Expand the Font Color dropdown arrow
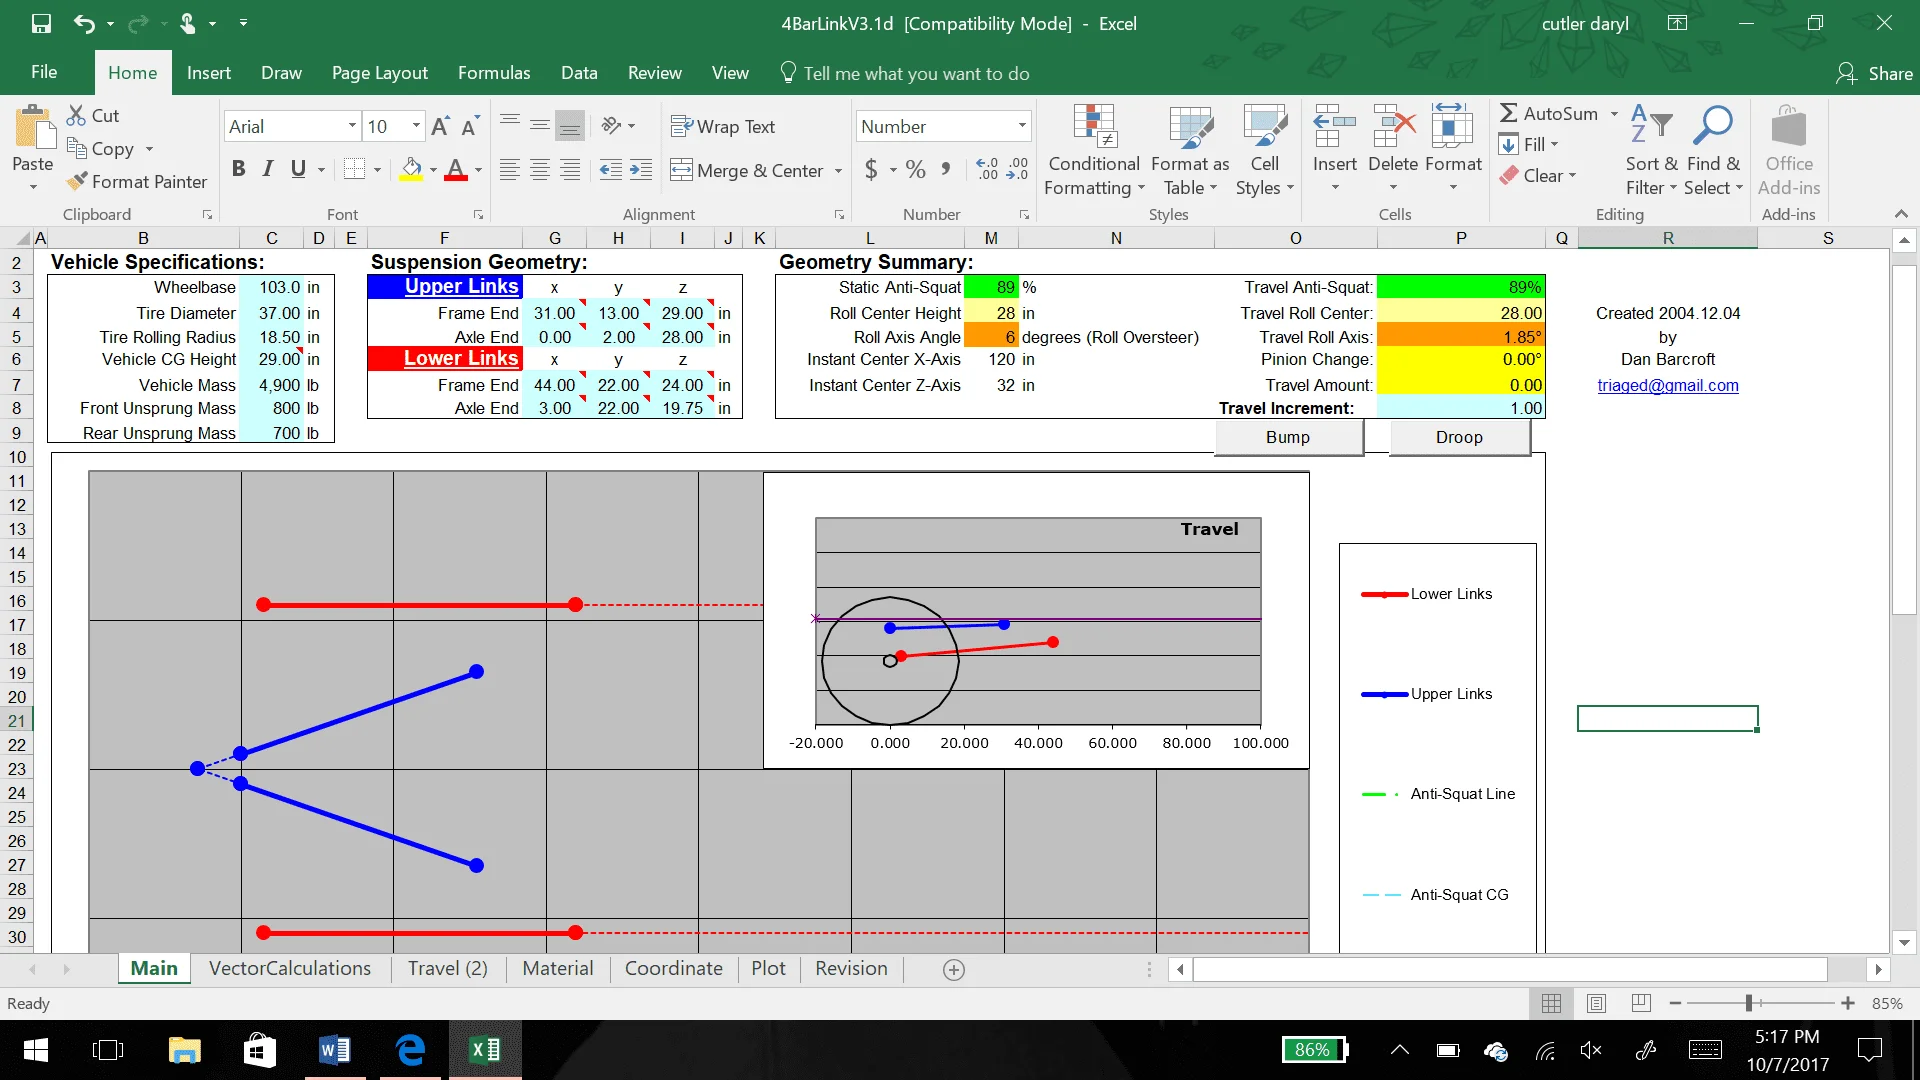This screenshot has height=1080, width=1920. pyautogui.click(x=478, y=169)
